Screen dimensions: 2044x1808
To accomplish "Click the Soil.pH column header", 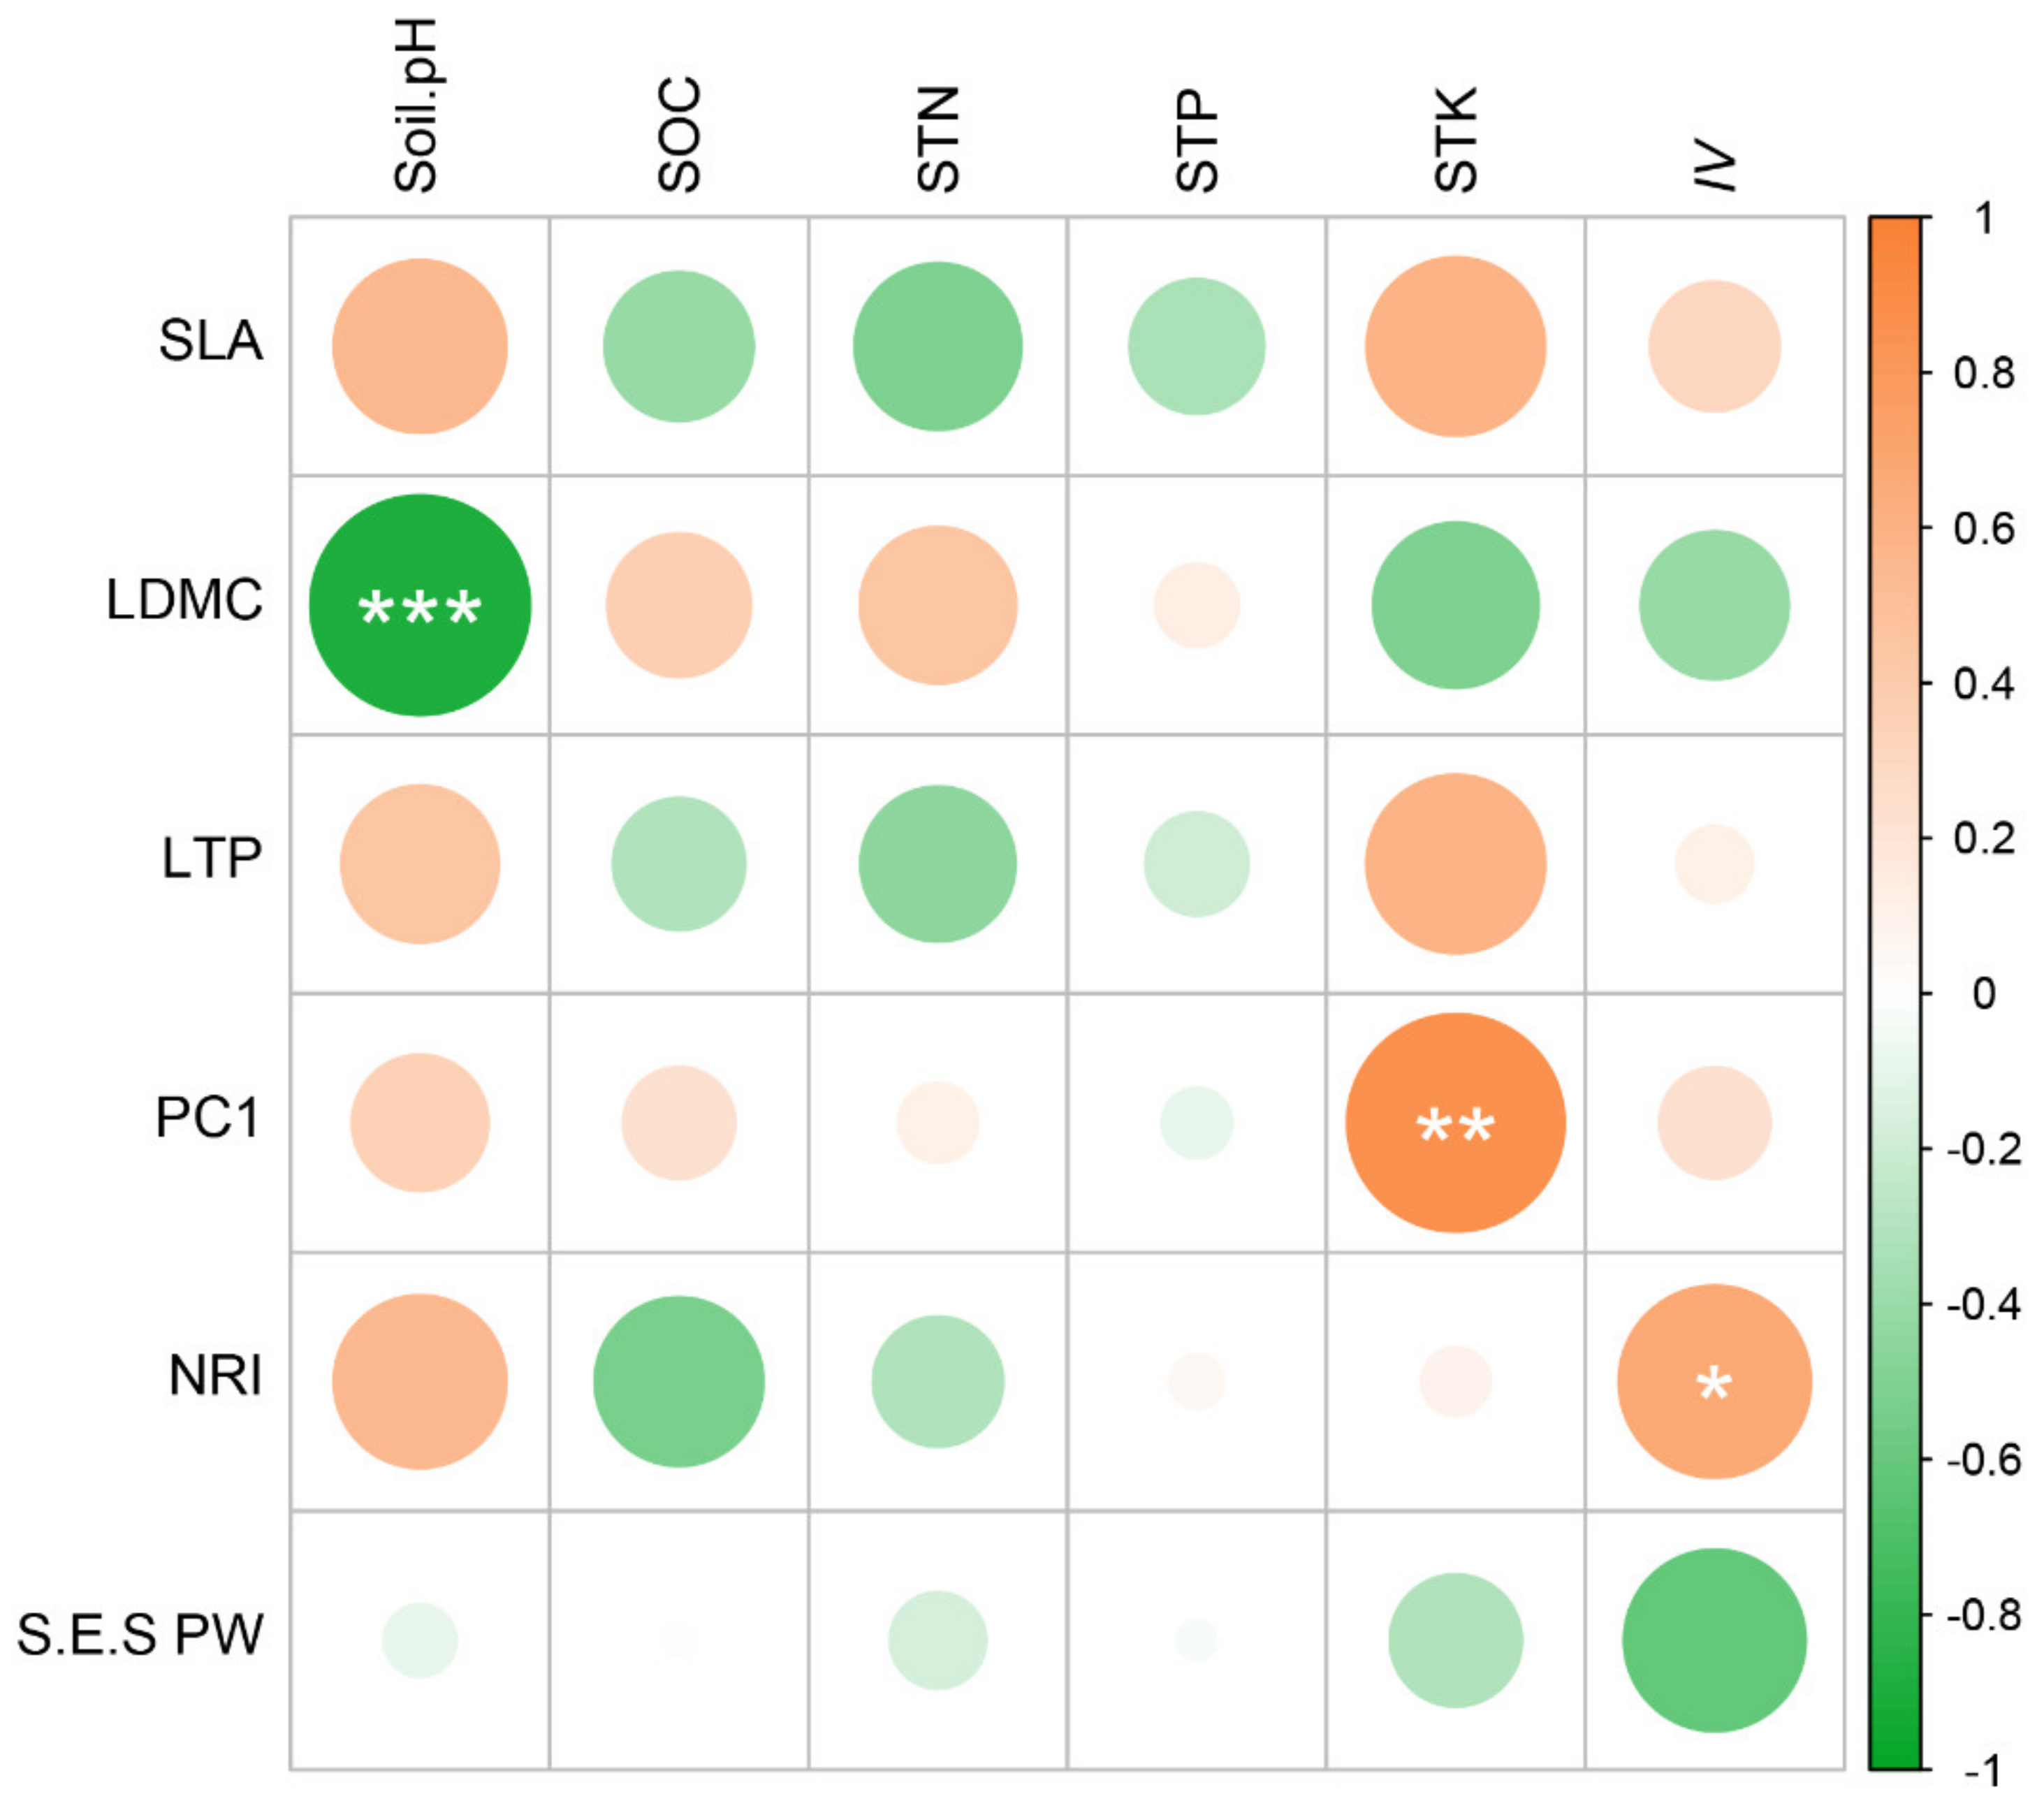I will (416, 106).
